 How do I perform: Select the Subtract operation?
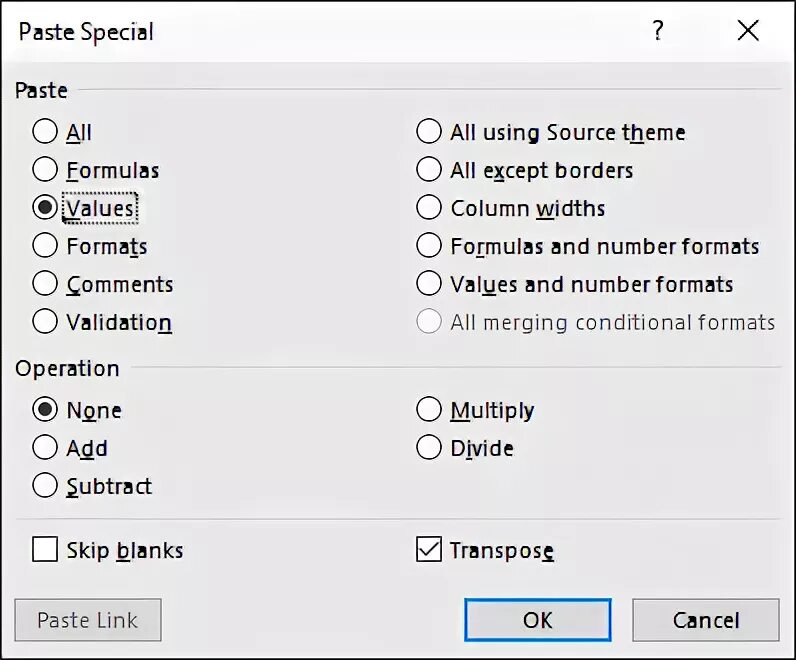coord(45,486)
